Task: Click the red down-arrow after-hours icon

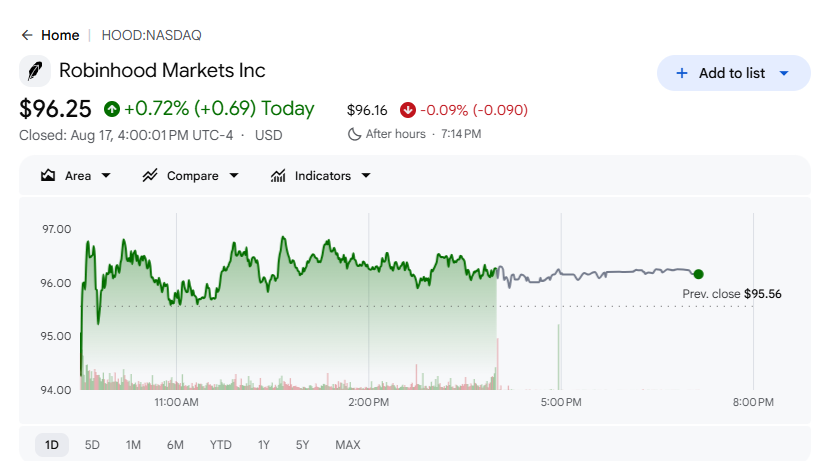Action: 408,110
